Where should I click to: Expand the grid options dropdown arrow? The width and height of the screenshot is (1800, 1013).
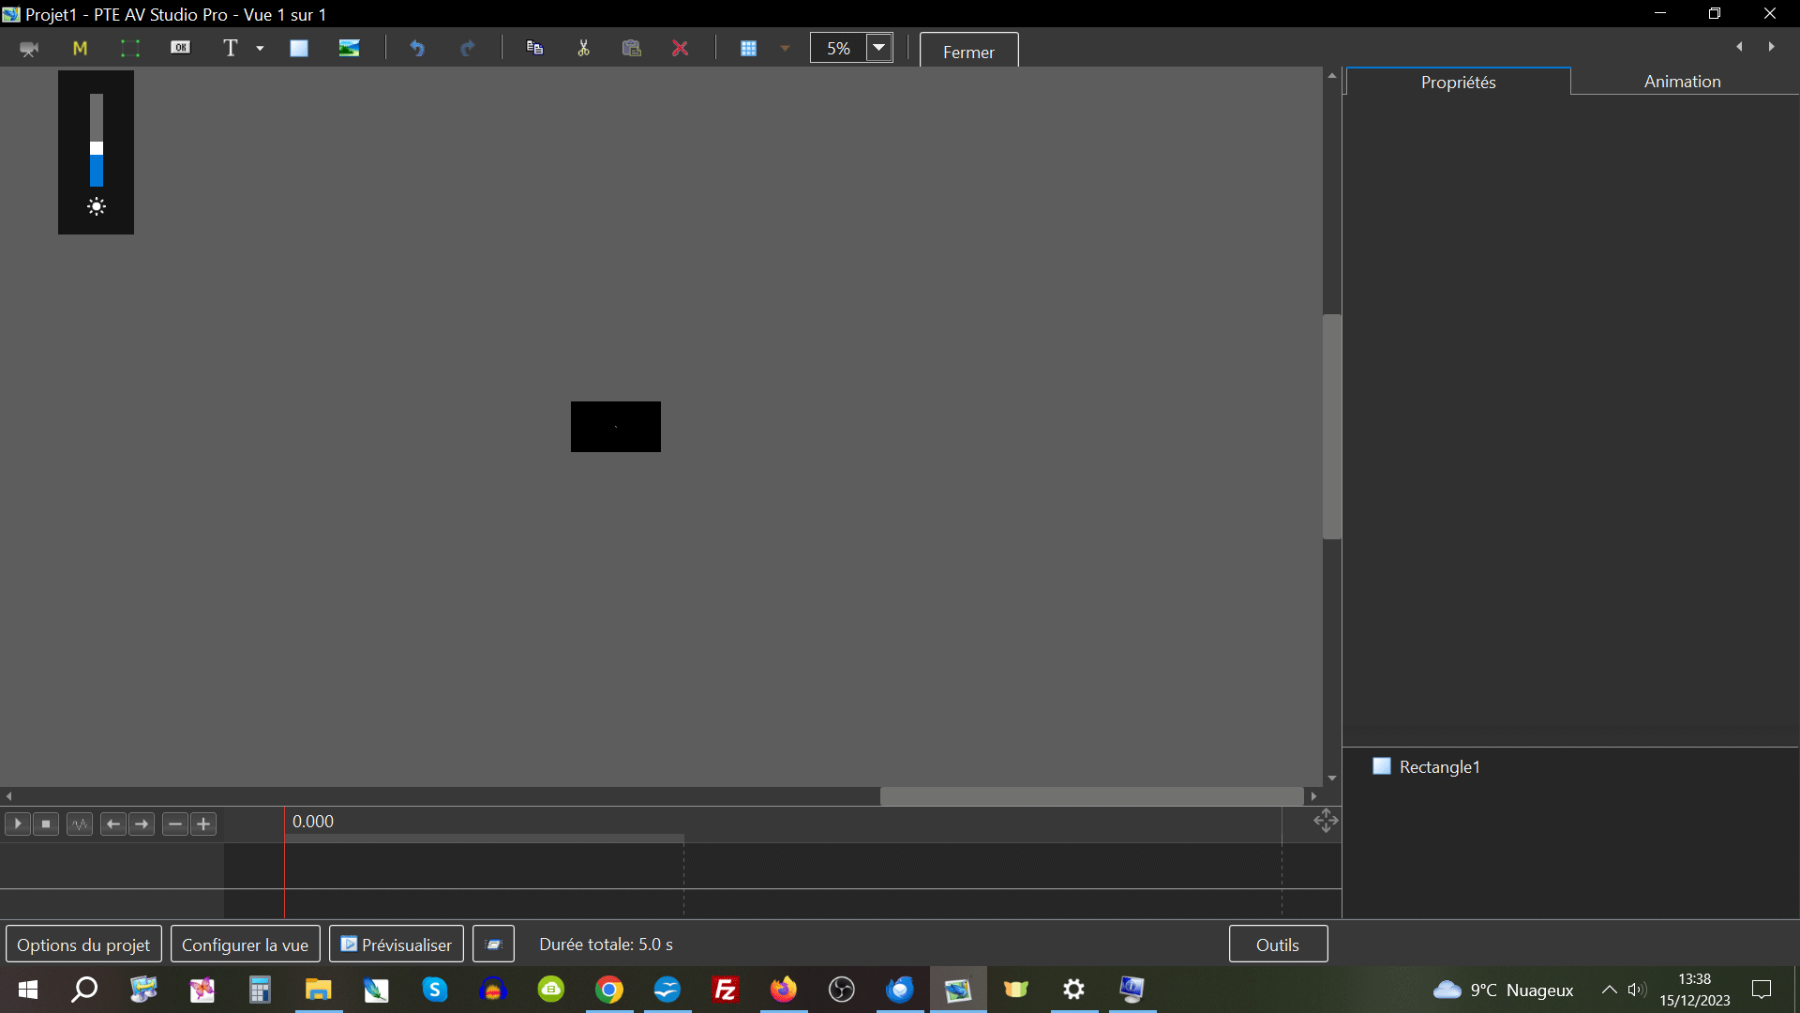(x=785, y=48)
